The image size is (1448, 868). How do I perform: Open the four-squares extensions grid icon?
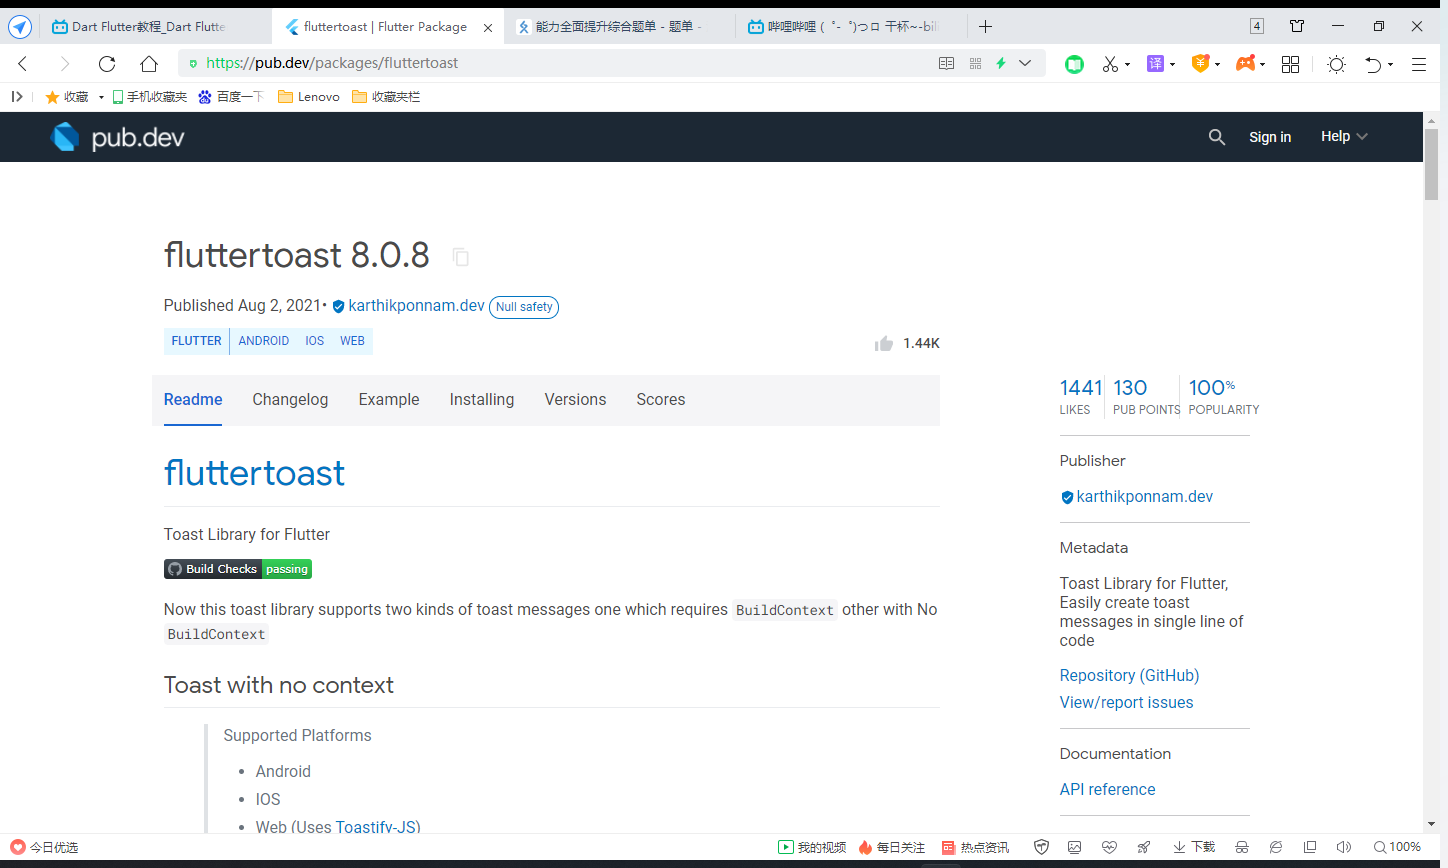click(1290, 64)
